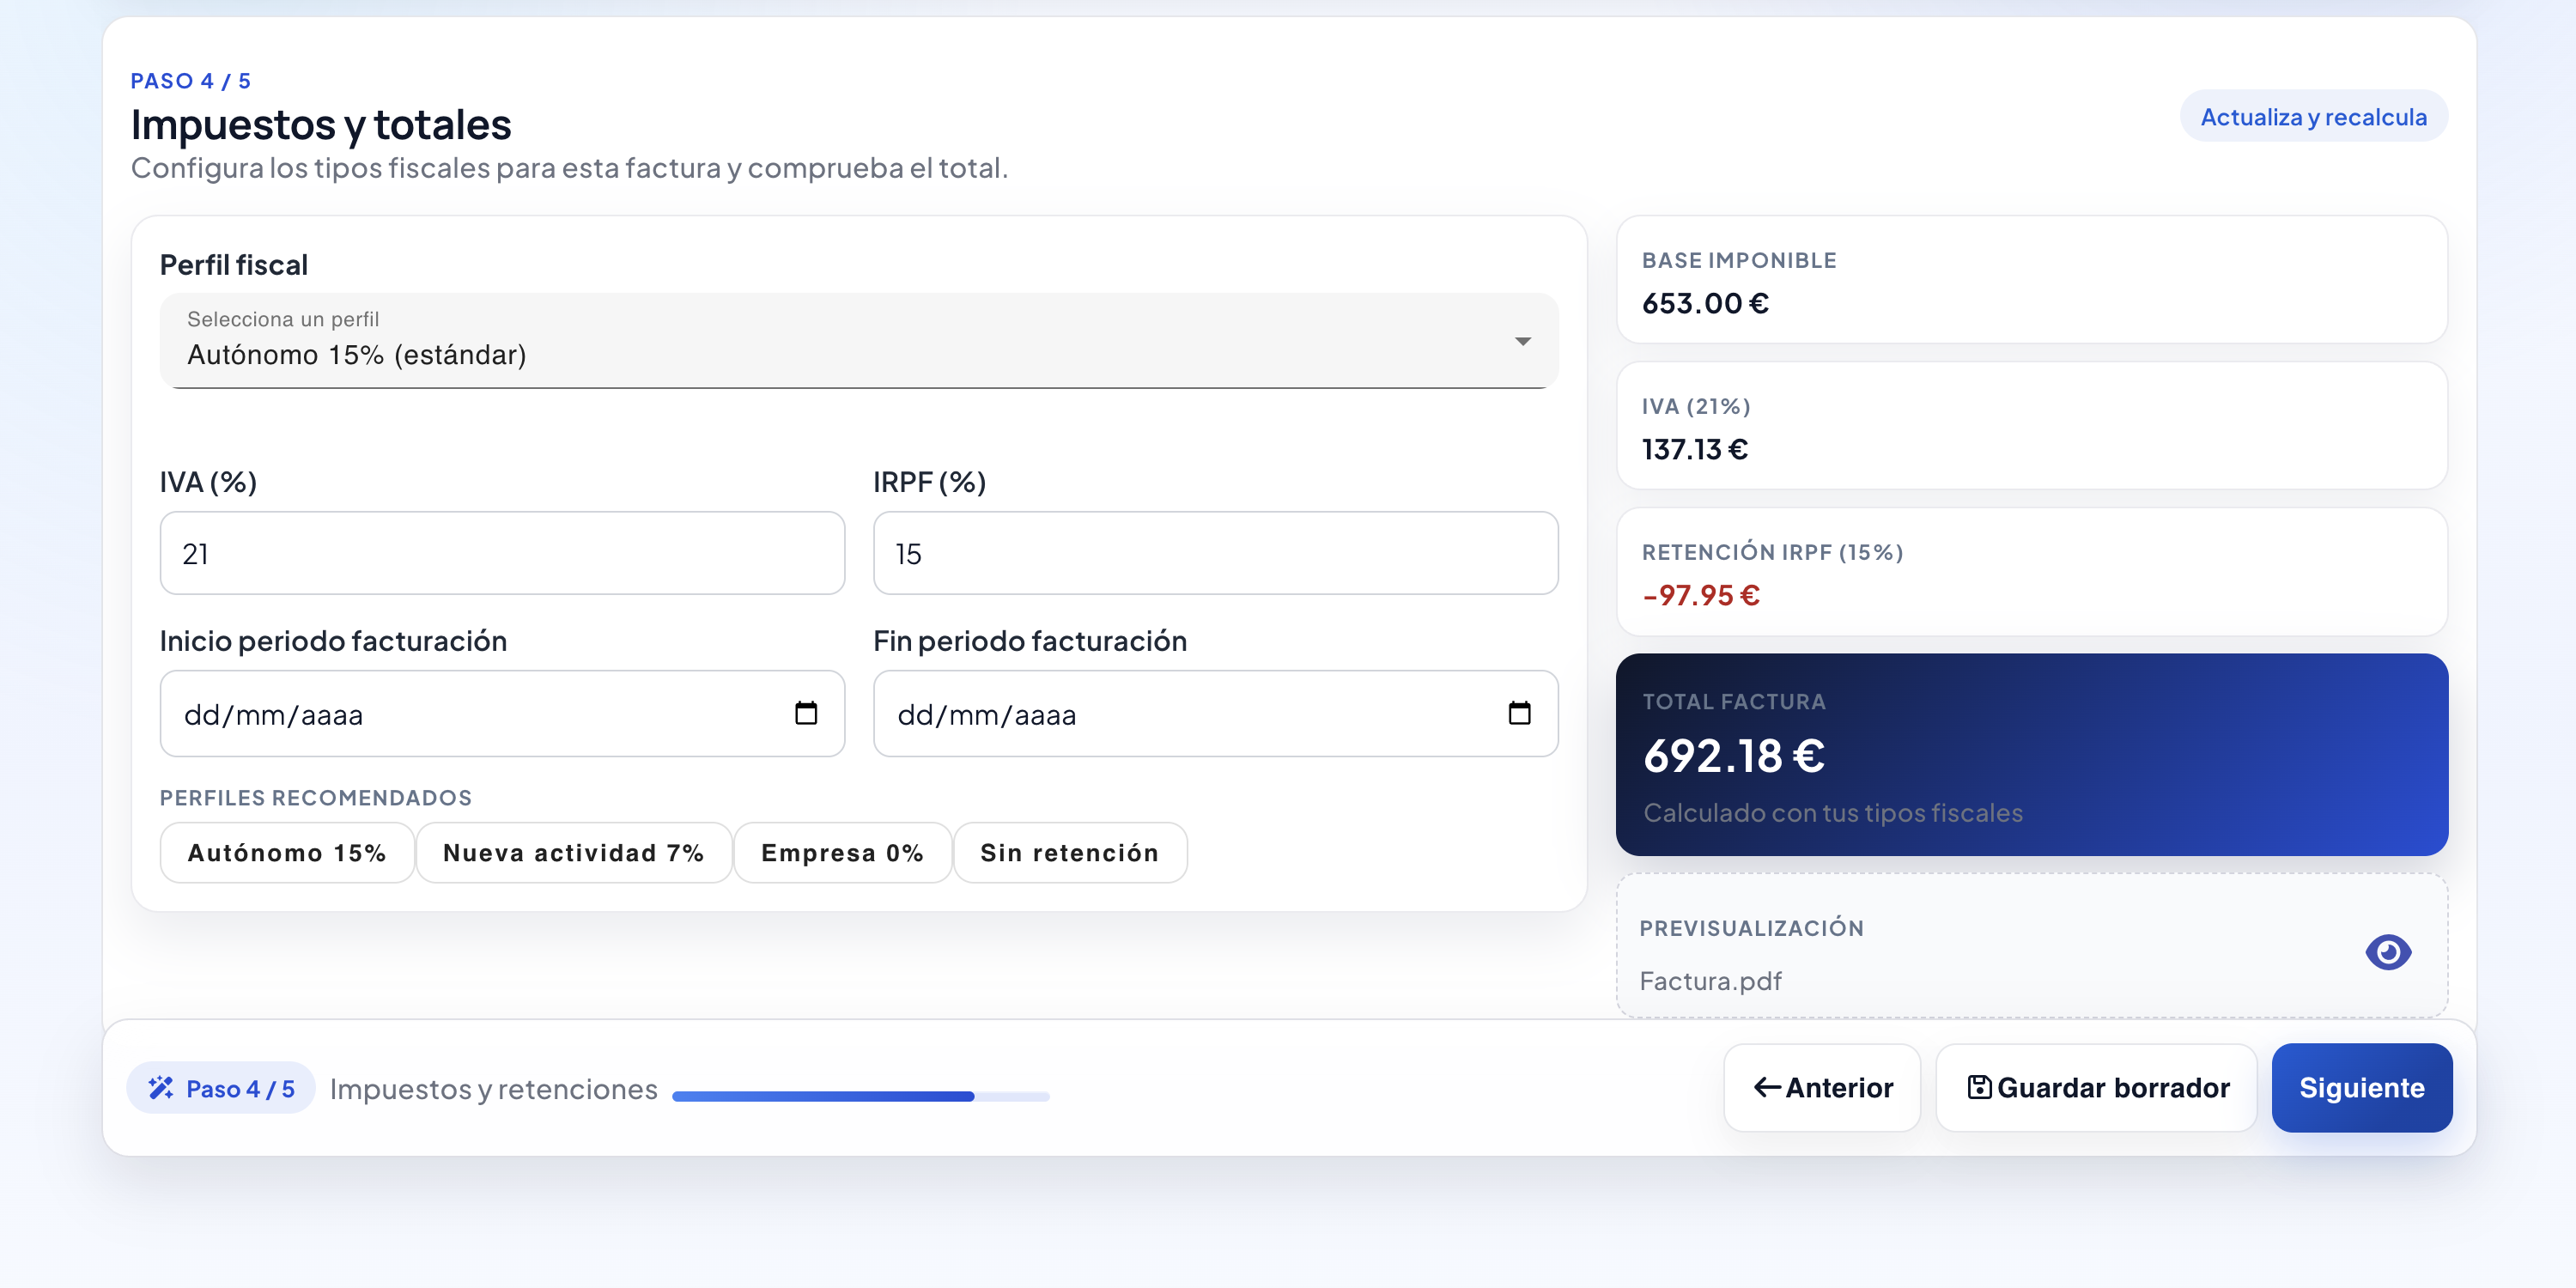The image size is (2576, 1288).
Task: Click the Paso 4/5 step badge
Action: (220, 1088)
